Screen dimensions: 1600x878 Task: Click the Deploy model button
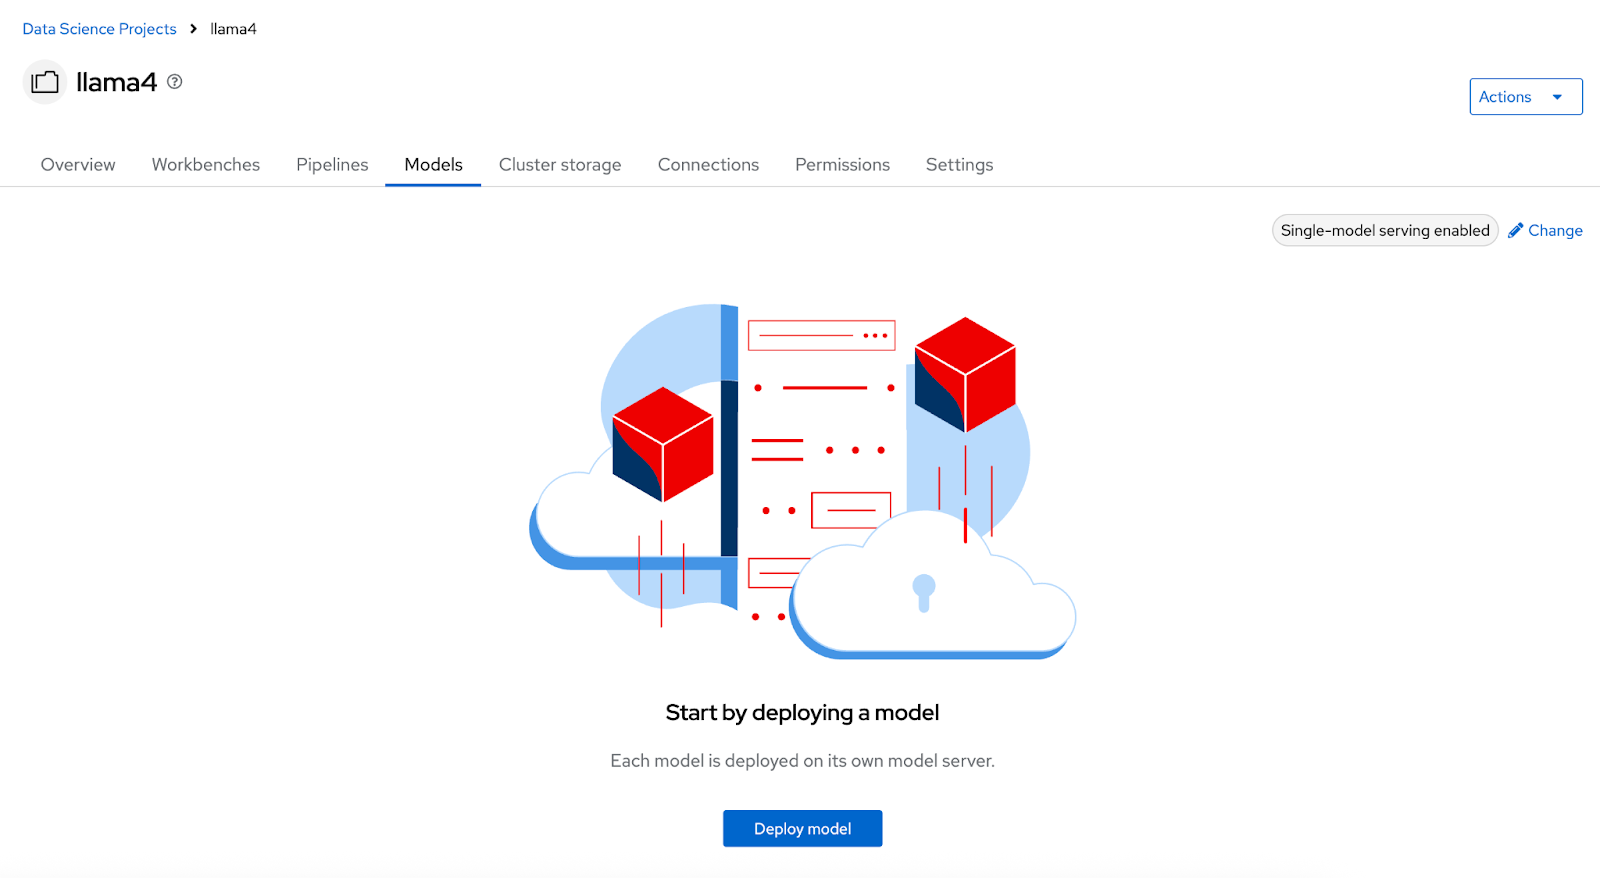pyautogui.click(x=803, y=829)
